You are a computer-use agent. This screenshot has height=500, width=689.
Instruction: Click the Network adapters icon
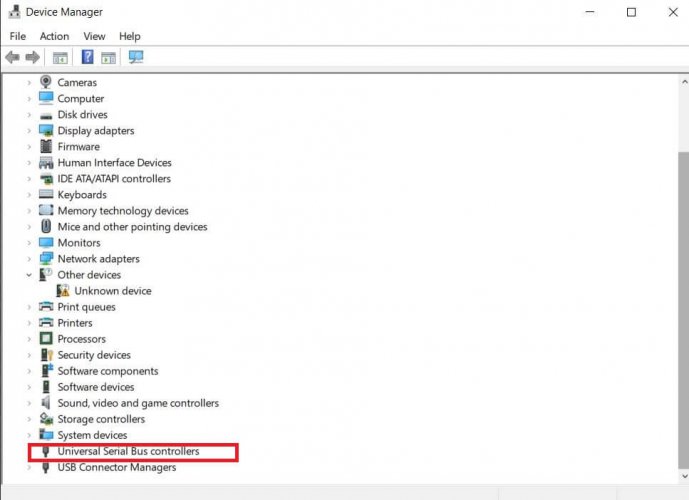pyautogui.click(x=46, y=258)
